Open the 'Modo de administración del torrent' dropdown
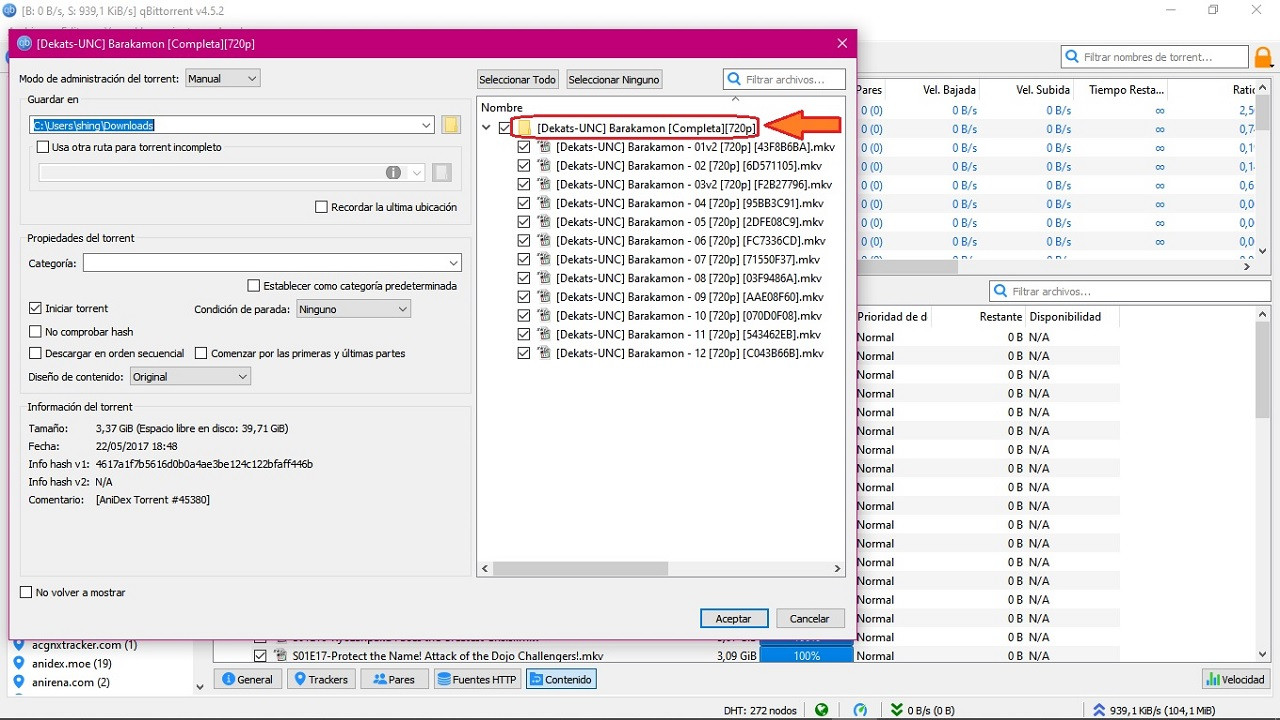The width and height of the screenshot is (1280, 720). [222, 78]
